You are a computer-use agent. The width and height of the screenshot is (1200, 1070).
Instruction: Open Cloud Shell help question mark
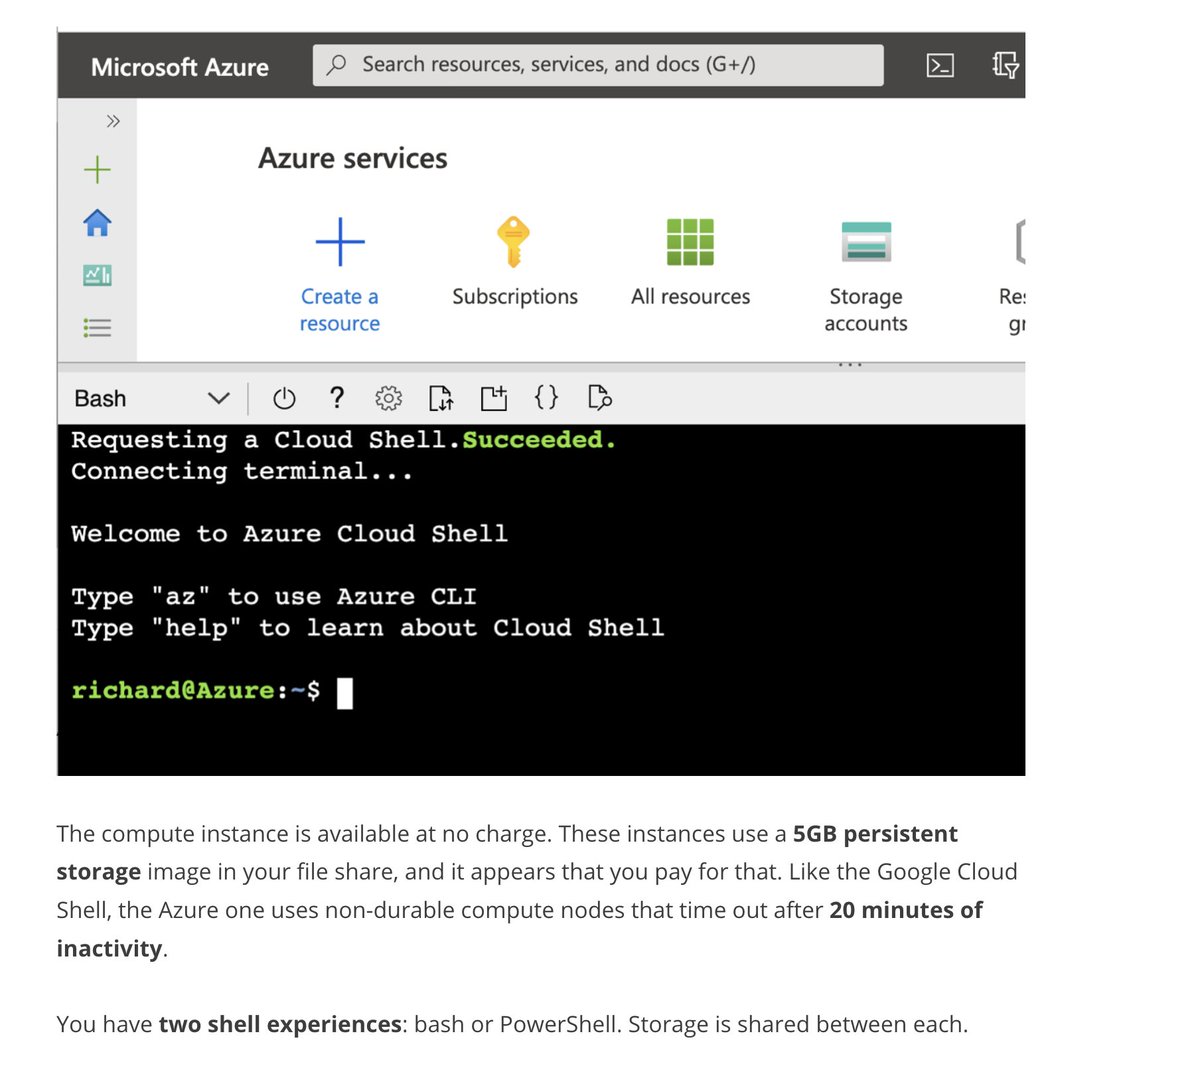pos(337,398)
